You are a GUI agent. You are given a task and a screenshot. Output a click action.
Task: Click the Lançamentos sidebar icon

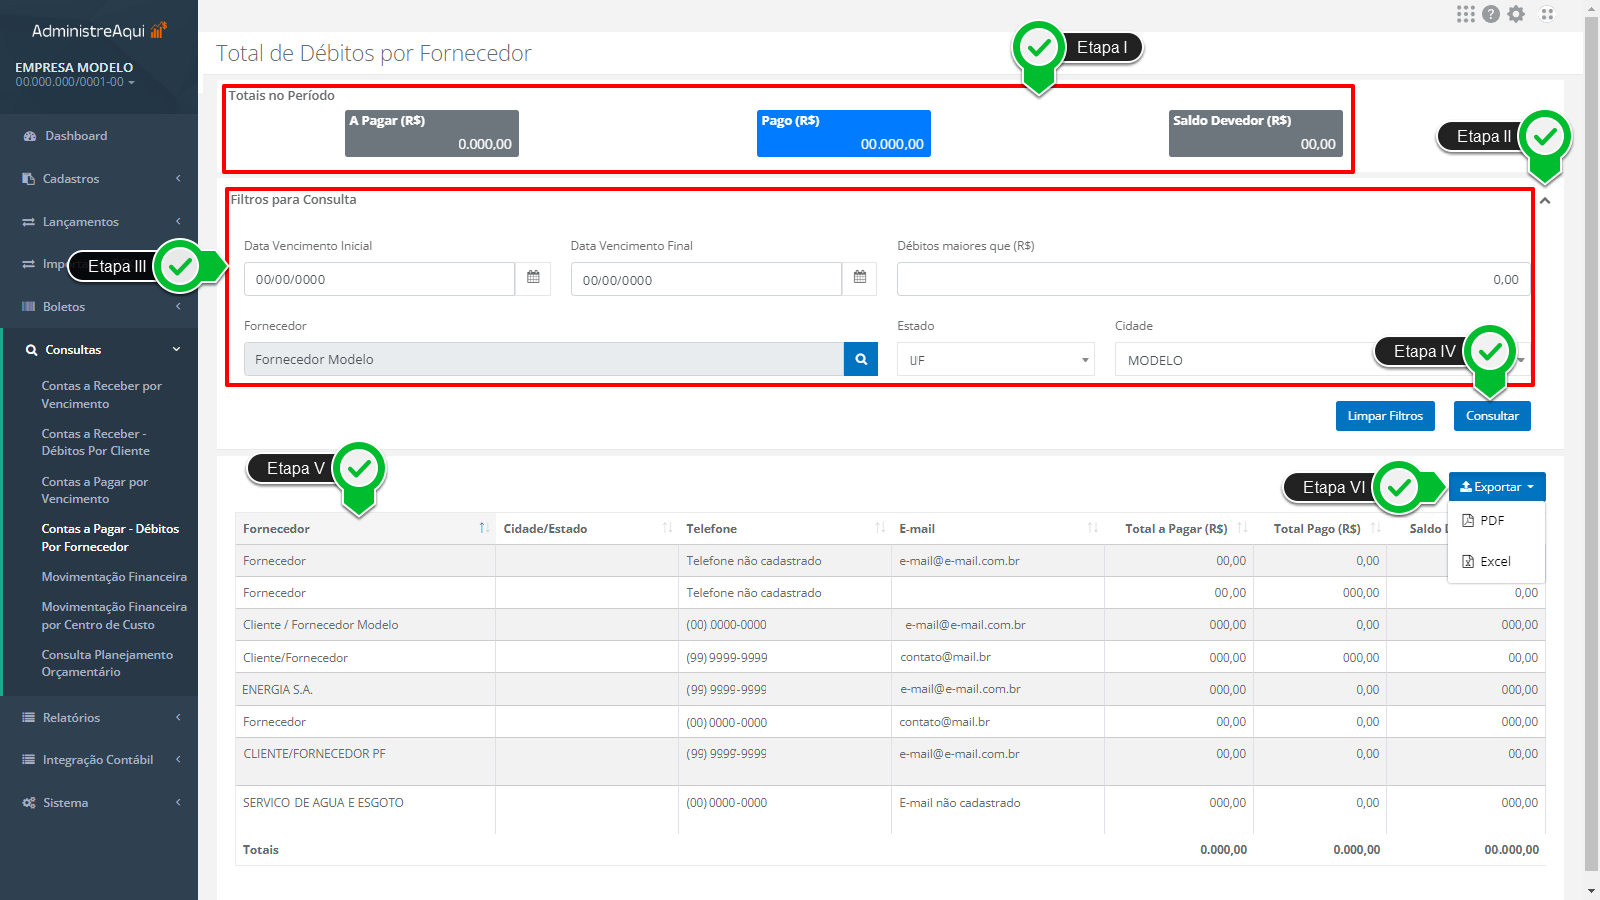pos(29,222)
